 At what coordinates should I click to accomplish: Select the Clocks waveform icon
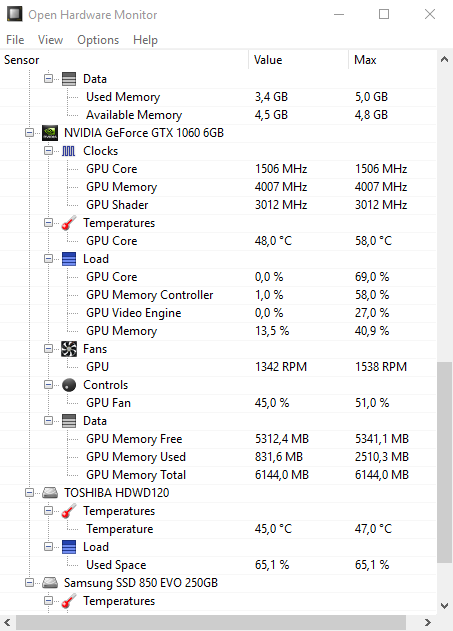[x=68, y=151]
